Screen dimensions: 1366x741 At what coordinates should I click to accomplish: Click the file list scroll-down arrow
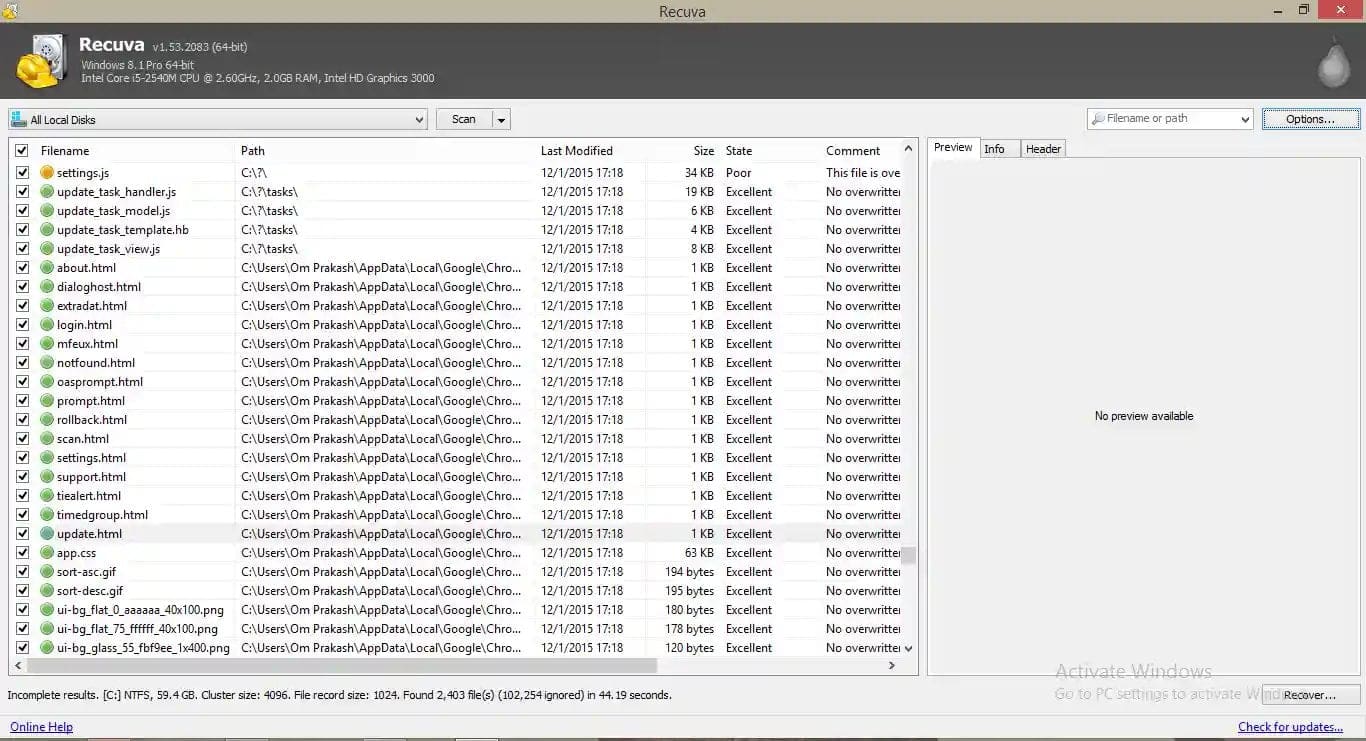(909, 648)
